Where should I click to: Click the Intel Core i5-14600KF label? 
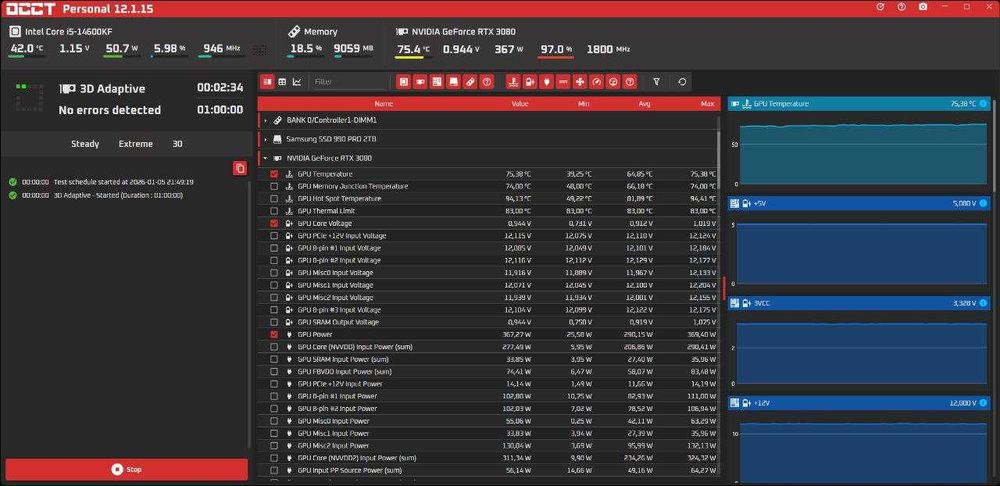(69, 31)
